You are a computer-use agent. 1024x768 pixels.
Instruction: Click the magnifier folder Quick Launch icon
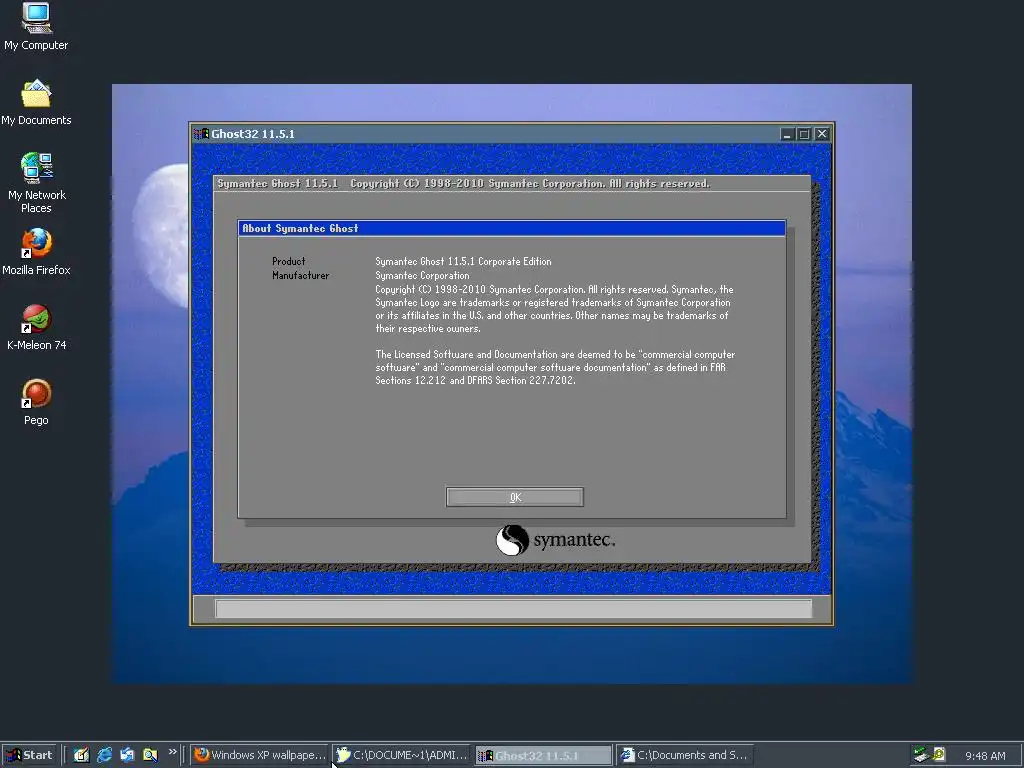point(150,755)
